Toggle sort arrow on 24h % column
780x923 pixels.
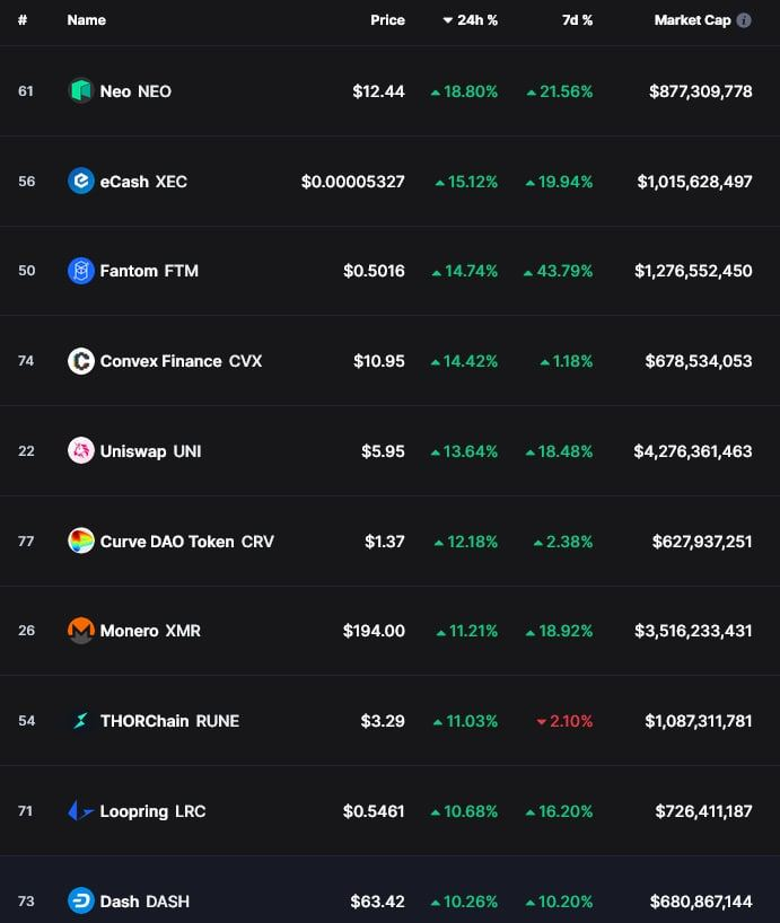(x=447, y=20)
